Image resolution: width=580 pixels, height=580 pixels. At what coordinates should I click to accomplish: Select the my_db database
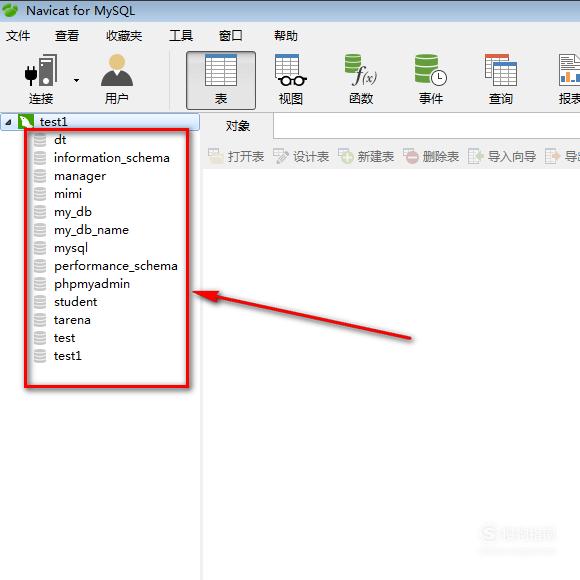click(72, 212)
